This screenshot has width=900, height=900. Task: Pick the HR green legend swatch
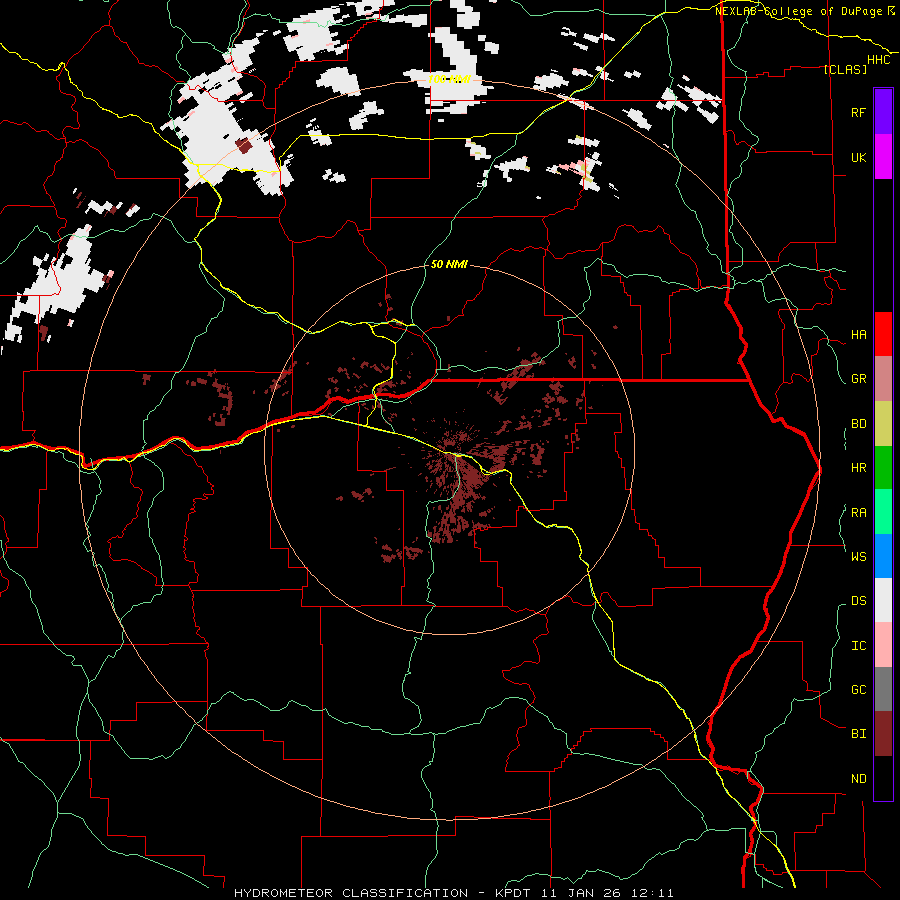coord(883,467)
